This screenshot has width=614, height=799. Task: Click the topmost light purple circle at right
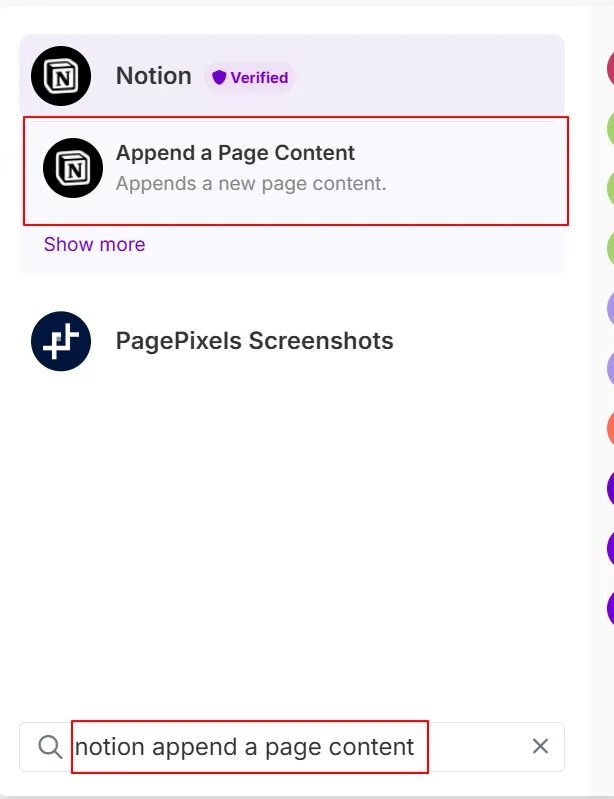[x=610, y=307]
